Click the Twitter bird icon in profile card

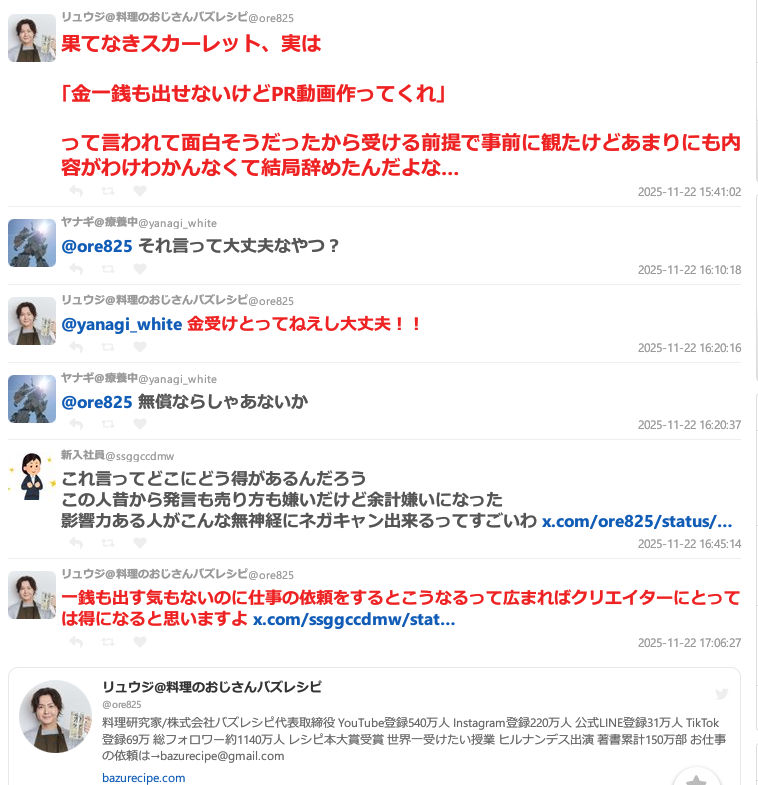[x=721, y=694]
